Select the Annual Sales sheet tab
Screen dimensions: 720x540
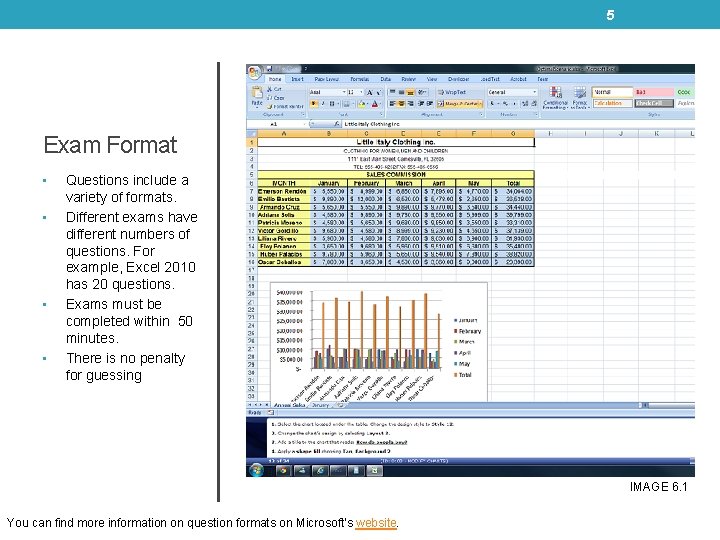click(289, 405)
